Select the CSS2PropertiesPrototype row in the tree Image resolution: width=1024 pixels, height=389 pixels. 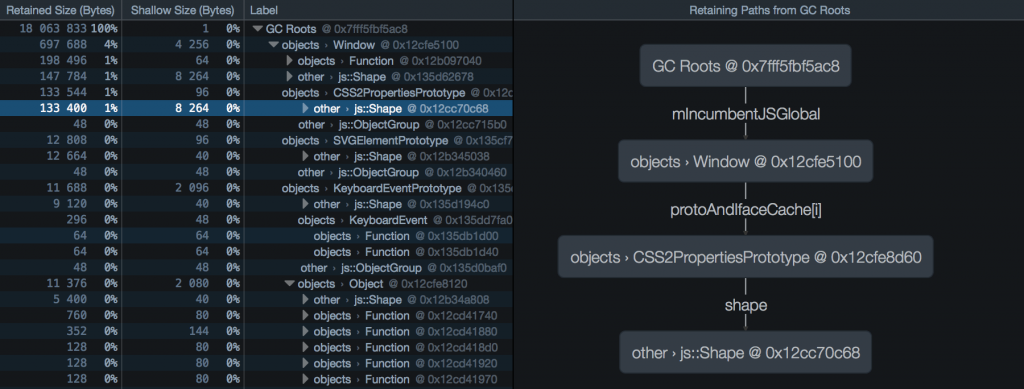(257, 93)
